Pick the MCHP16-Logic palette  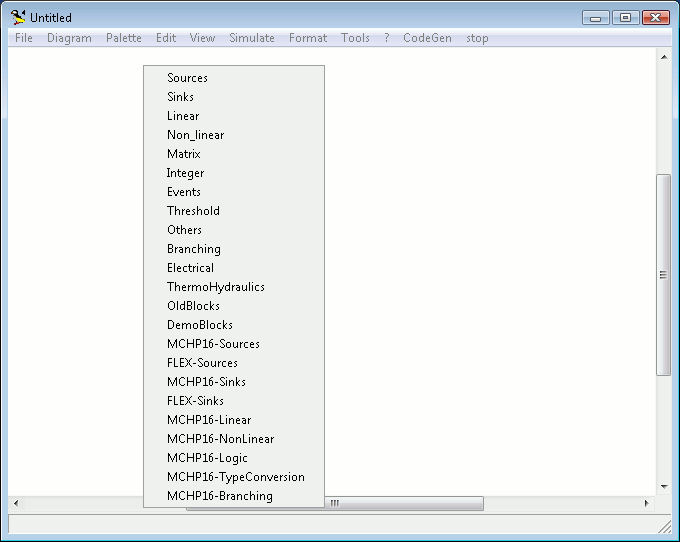click(234, 458)
